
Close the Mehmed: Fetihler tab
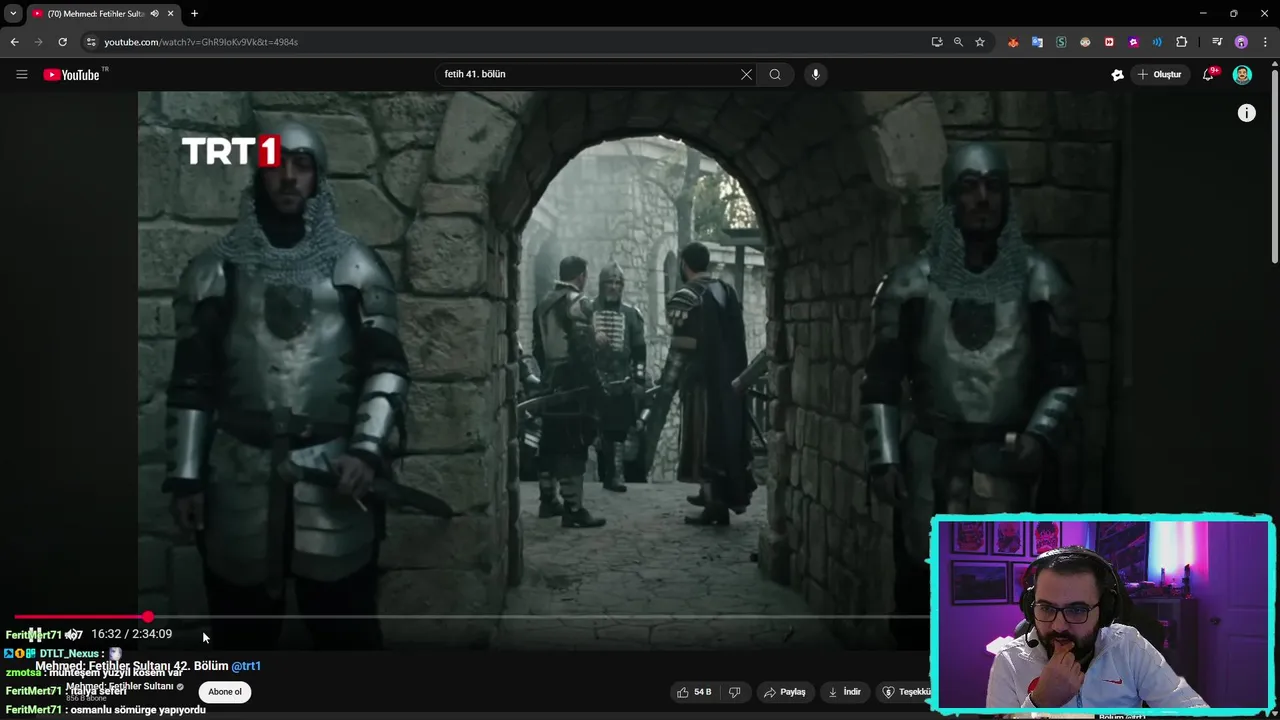(171, 13)
